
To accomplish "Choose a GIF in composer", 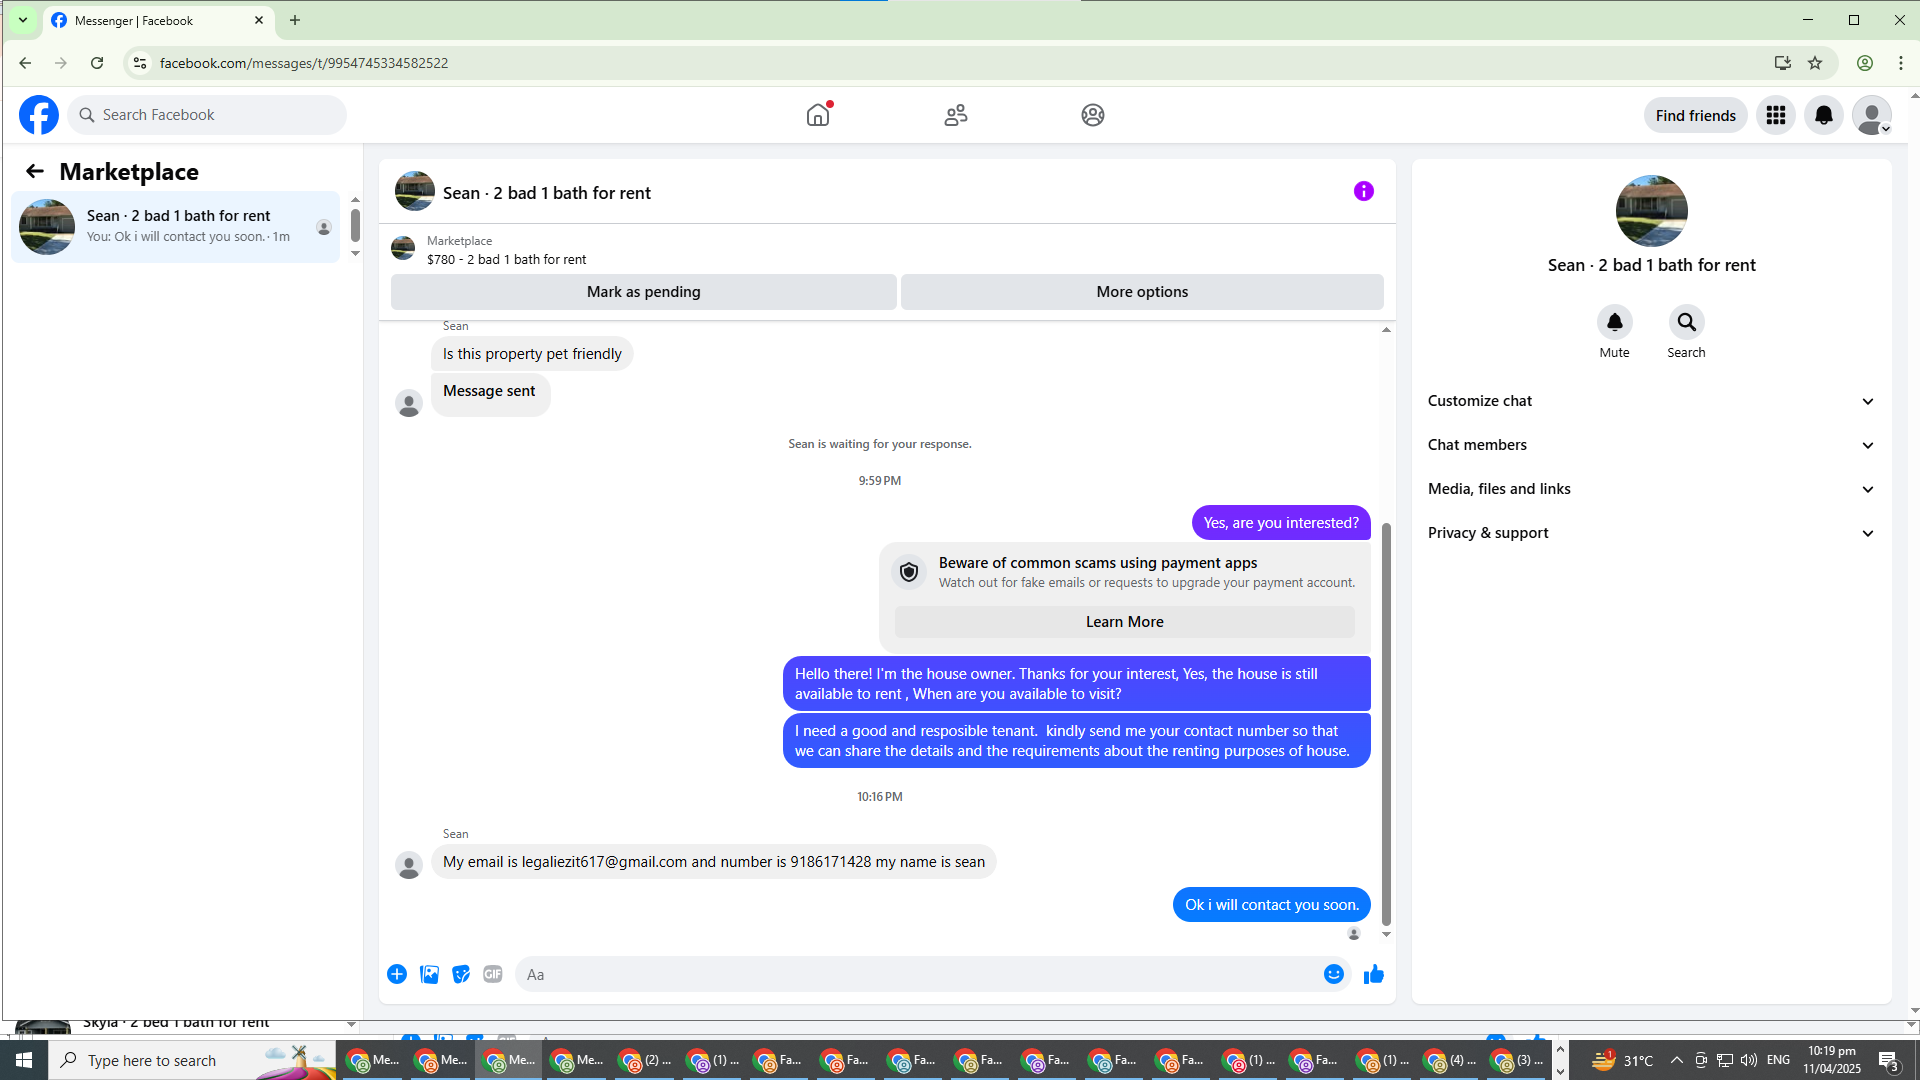I will click(x=493, y=974).
